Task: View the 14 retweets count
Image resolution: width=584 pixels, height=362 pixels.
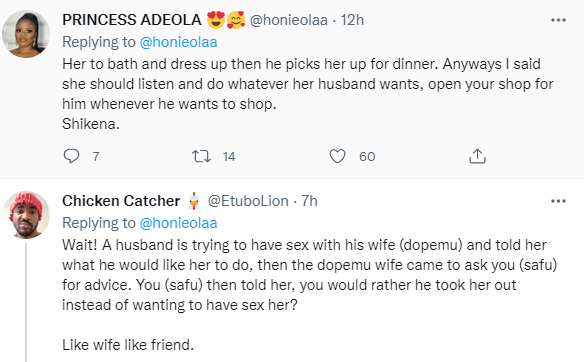Action: [229, 156]
